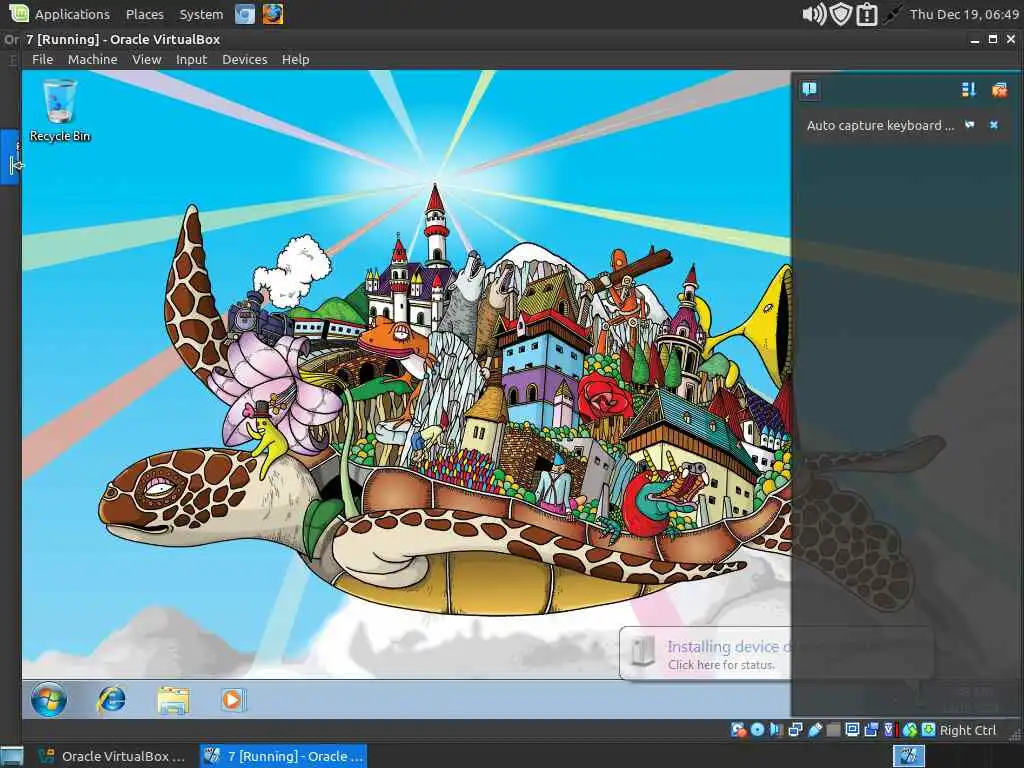Open the Machine menu

click(93, 59)
